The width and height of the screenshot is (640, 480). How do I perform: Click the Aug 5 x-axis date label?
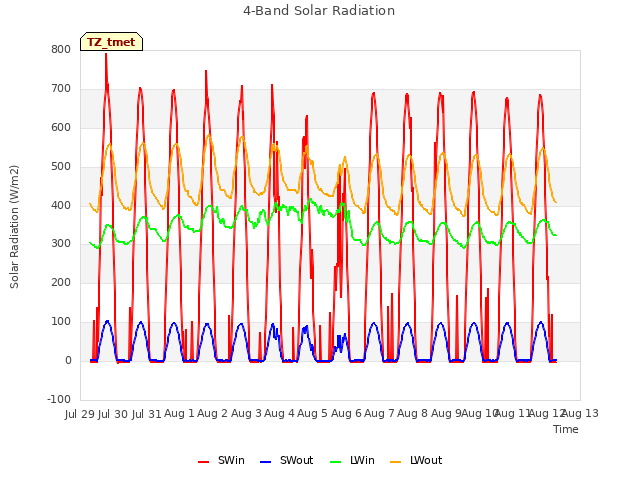[313, 414]
